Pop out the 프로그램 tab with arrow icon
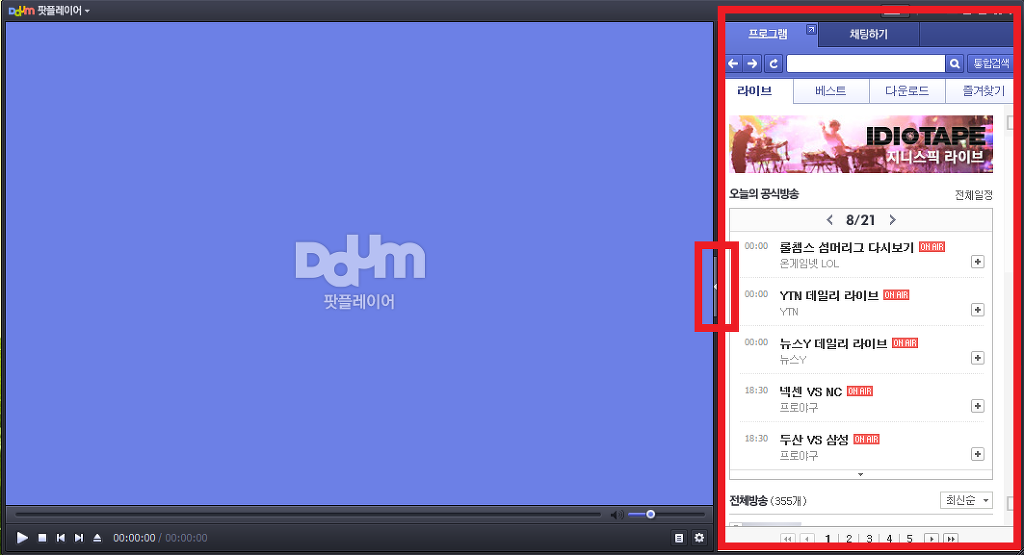The height and width of the screenshot is (555, 1024). tap(810, 29)
